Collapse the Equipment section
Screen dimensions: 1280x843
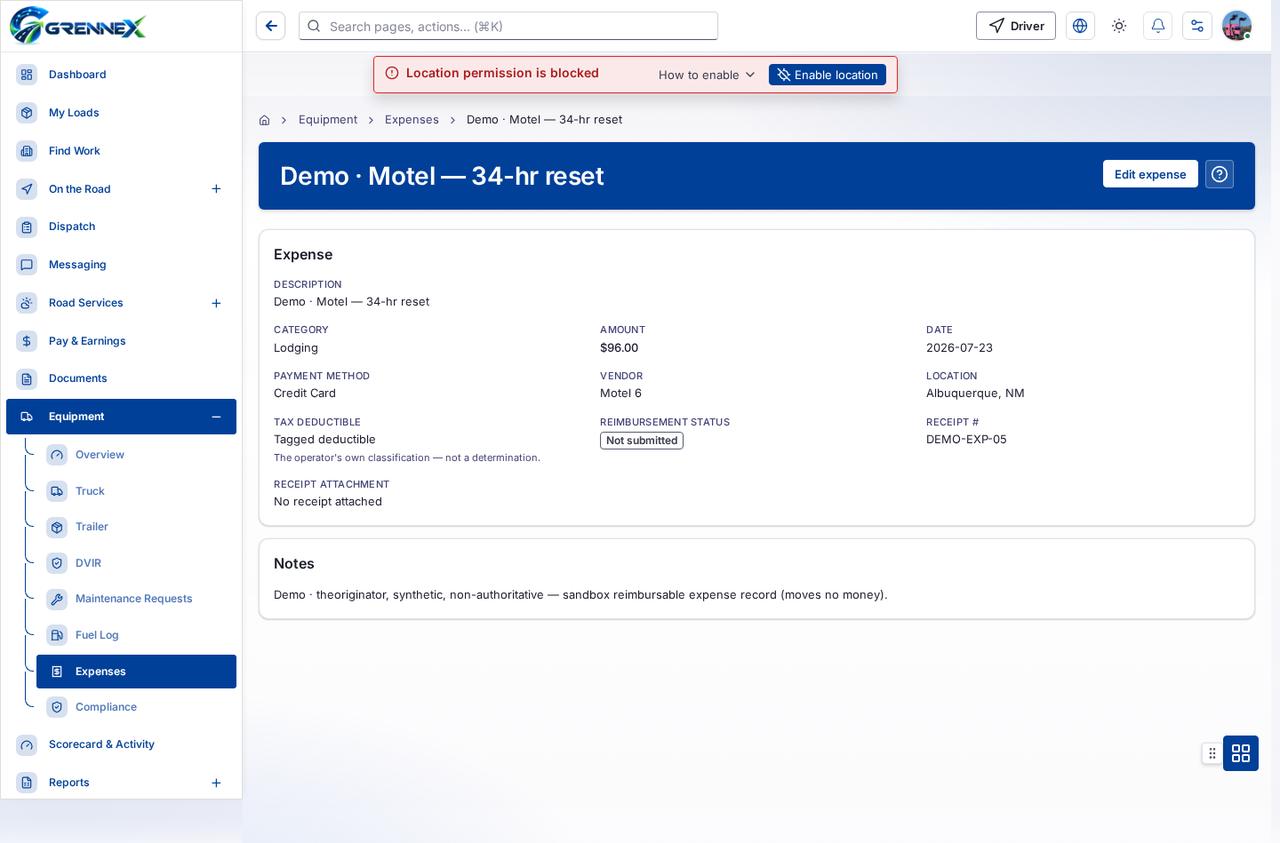pos(216,417)
